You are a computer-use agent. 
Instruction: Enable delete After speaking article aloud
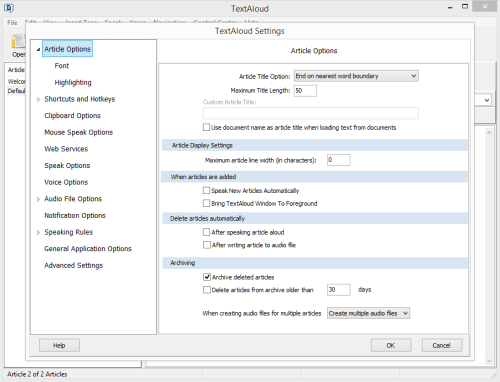[x=207, y=232]
